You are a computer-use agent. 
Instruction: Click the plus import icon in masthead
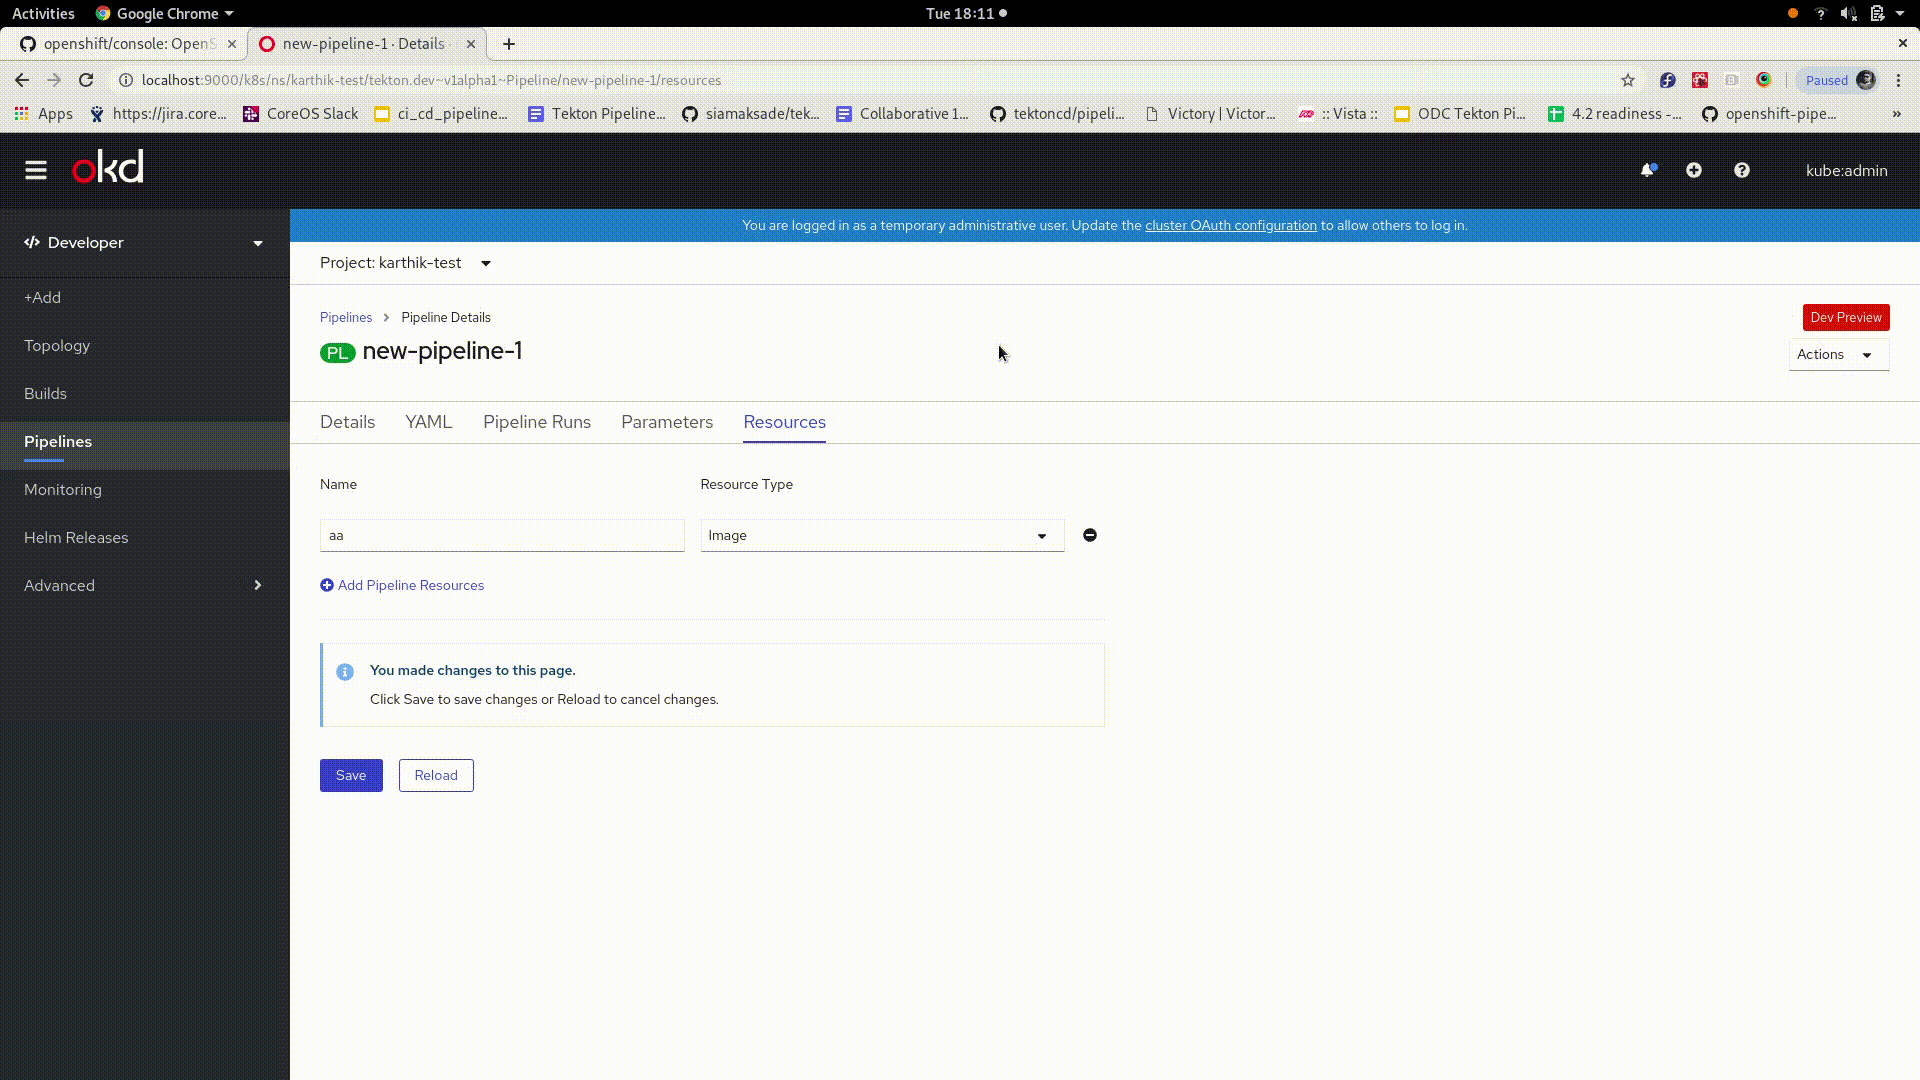tap(1693, 170)
